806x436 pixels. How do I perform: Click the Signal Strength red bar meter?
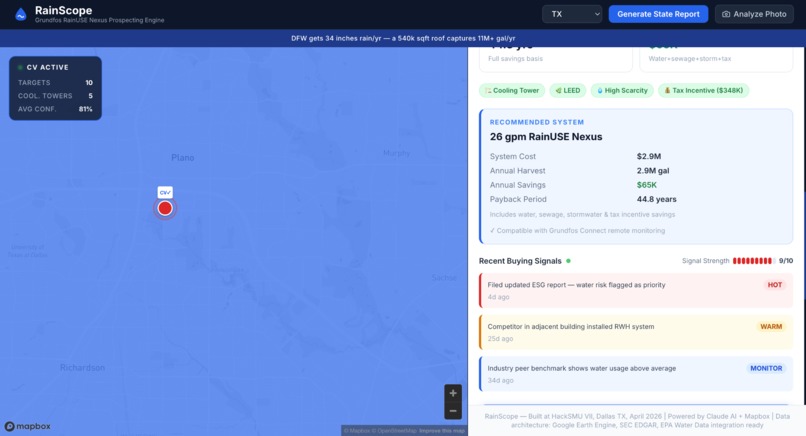(x=754, y=261)
